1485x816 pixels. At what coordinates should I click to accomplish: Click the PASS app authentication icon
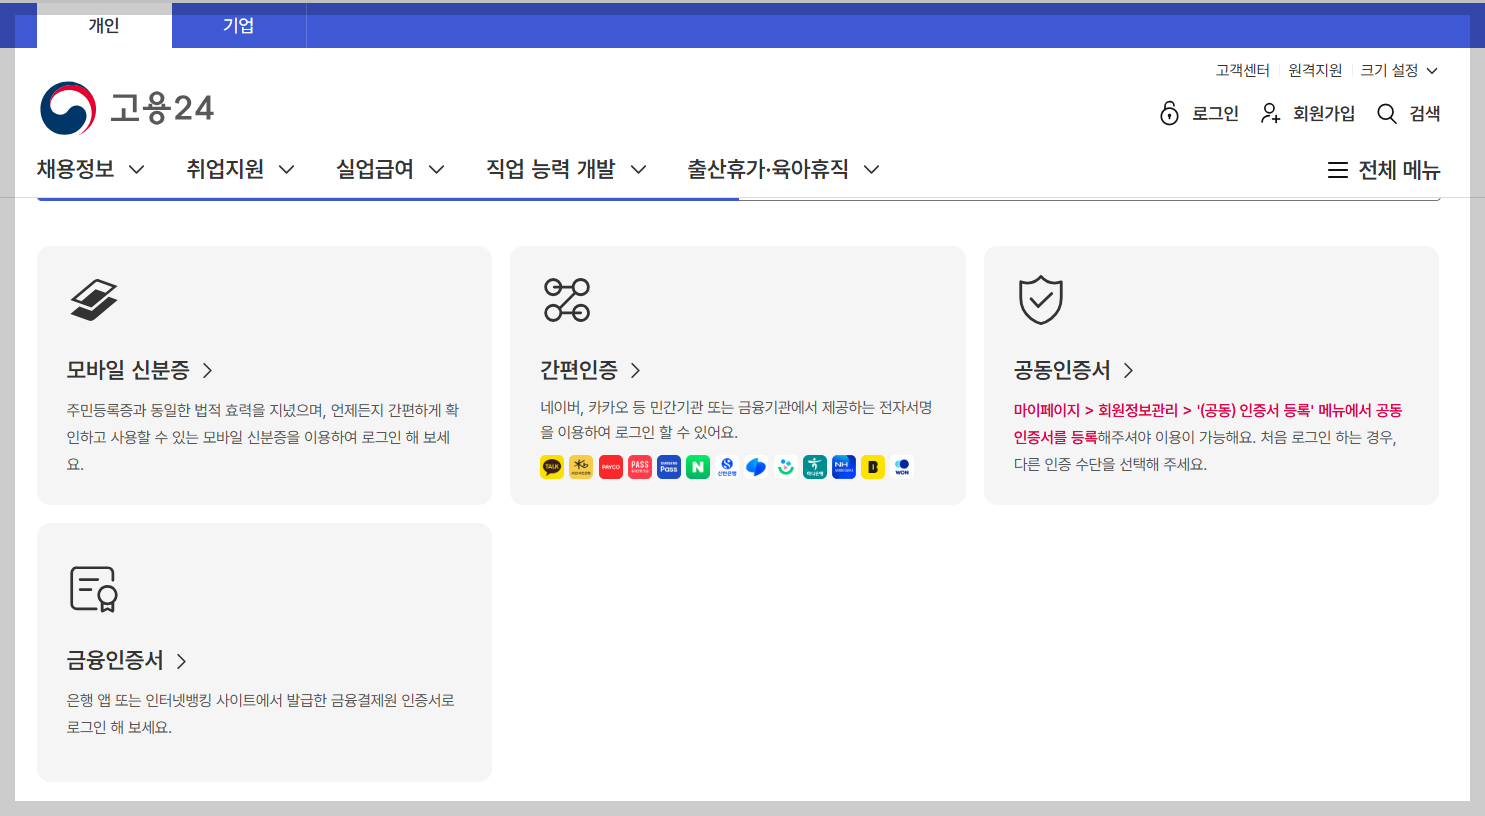pos(640,466)
